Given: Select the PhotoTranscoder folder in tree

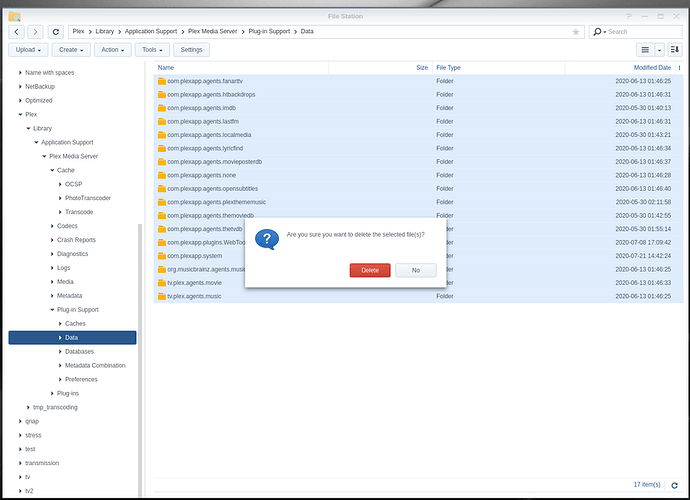Looking at the screenshot, I should pos(88,198).
